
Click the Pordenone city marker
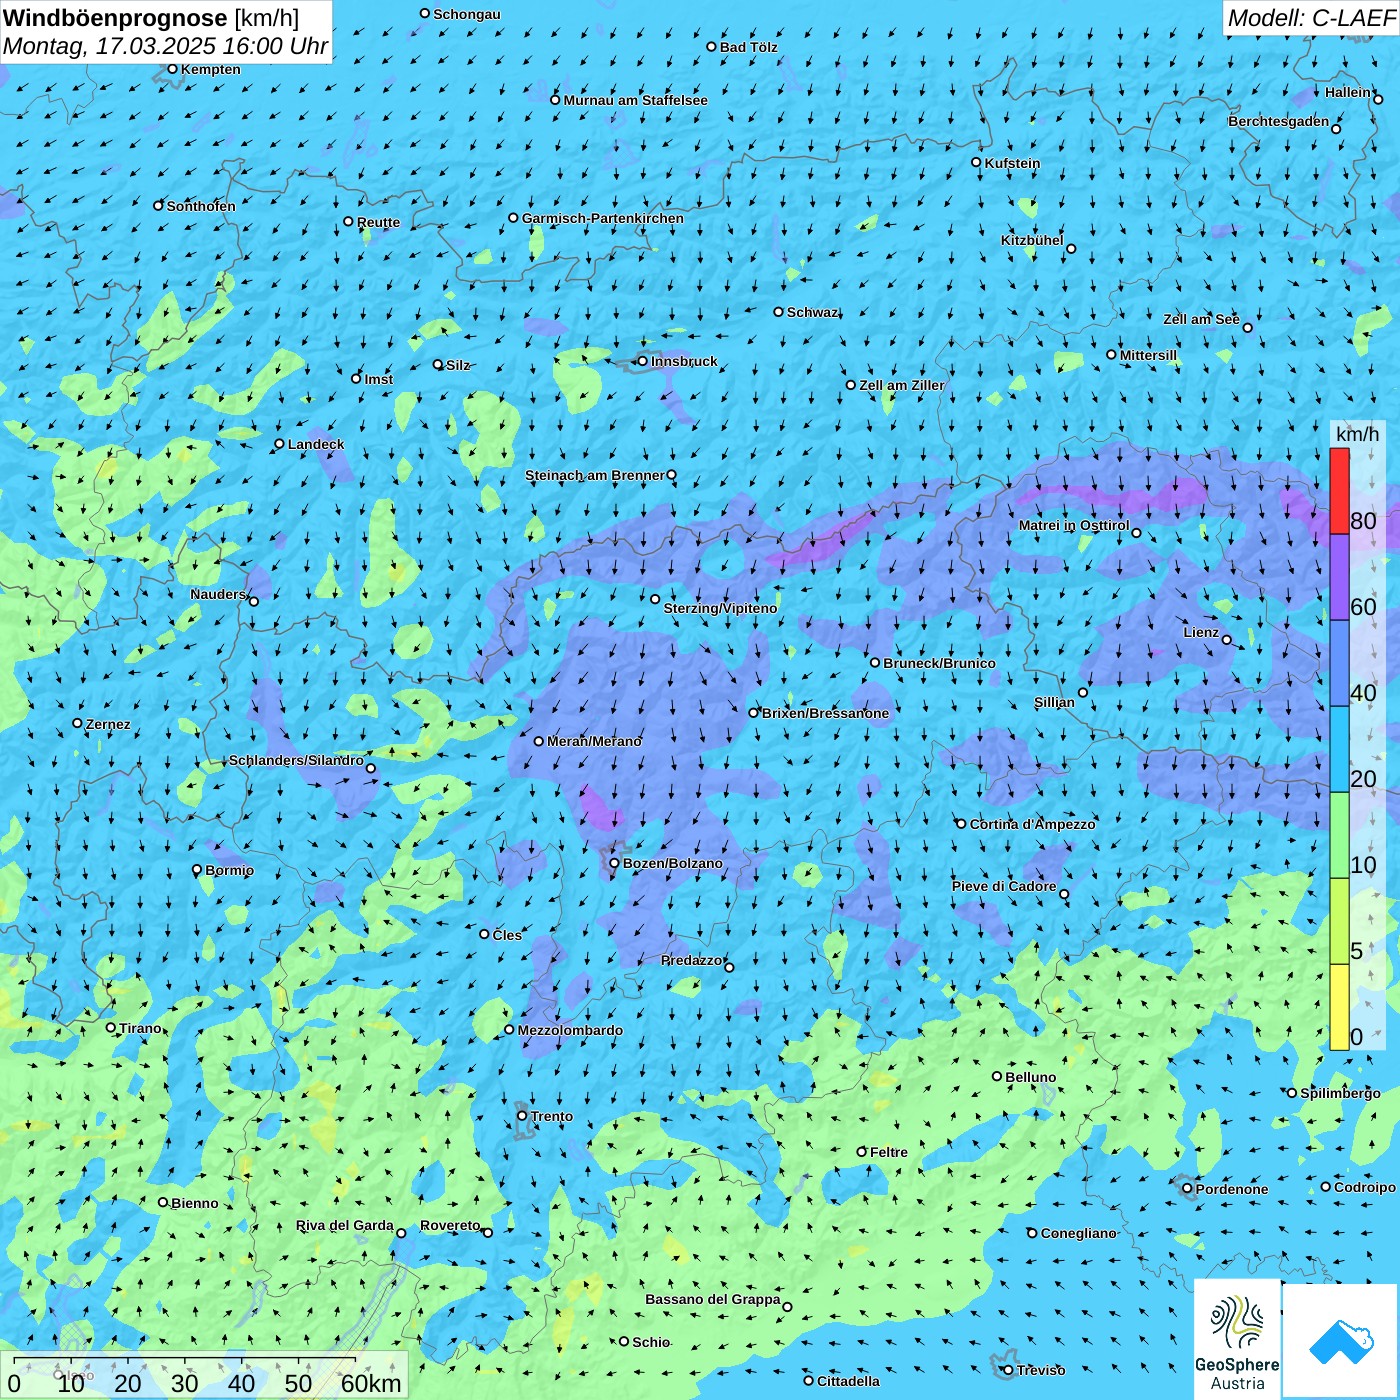pos(1188,1189)
